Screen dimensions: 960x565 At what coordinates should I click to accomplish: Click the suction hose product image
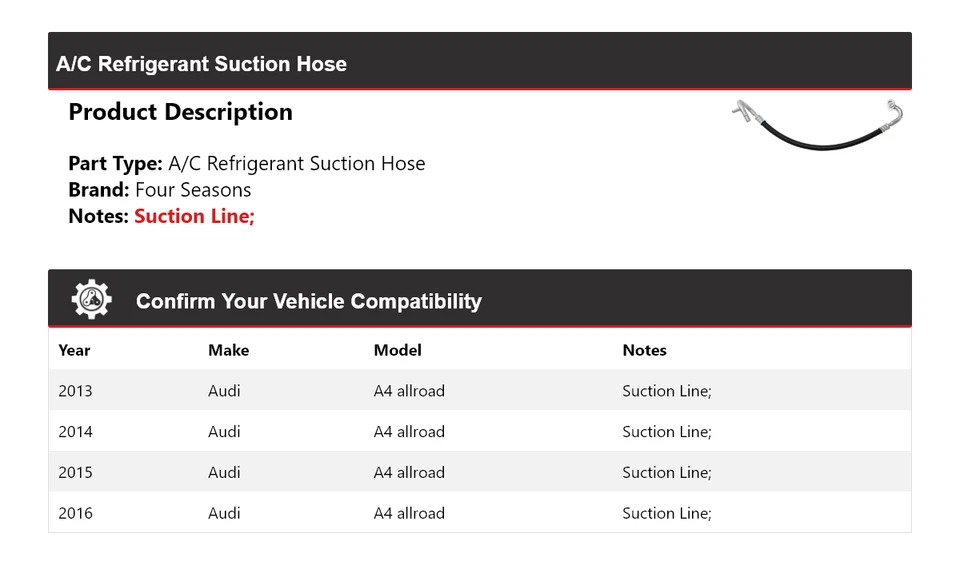(x=817, y=124)
